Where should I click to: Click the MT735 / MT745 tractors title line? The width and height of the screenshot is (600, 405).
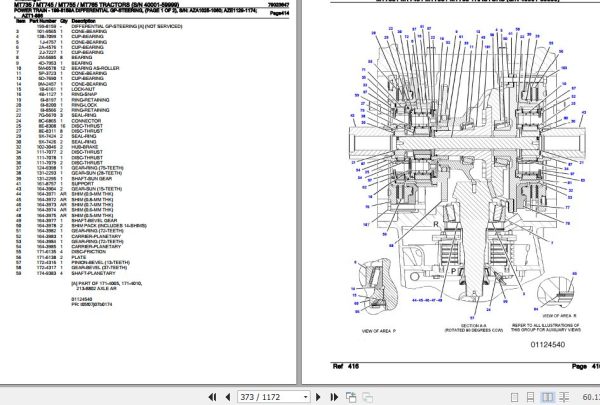point(96,5)
